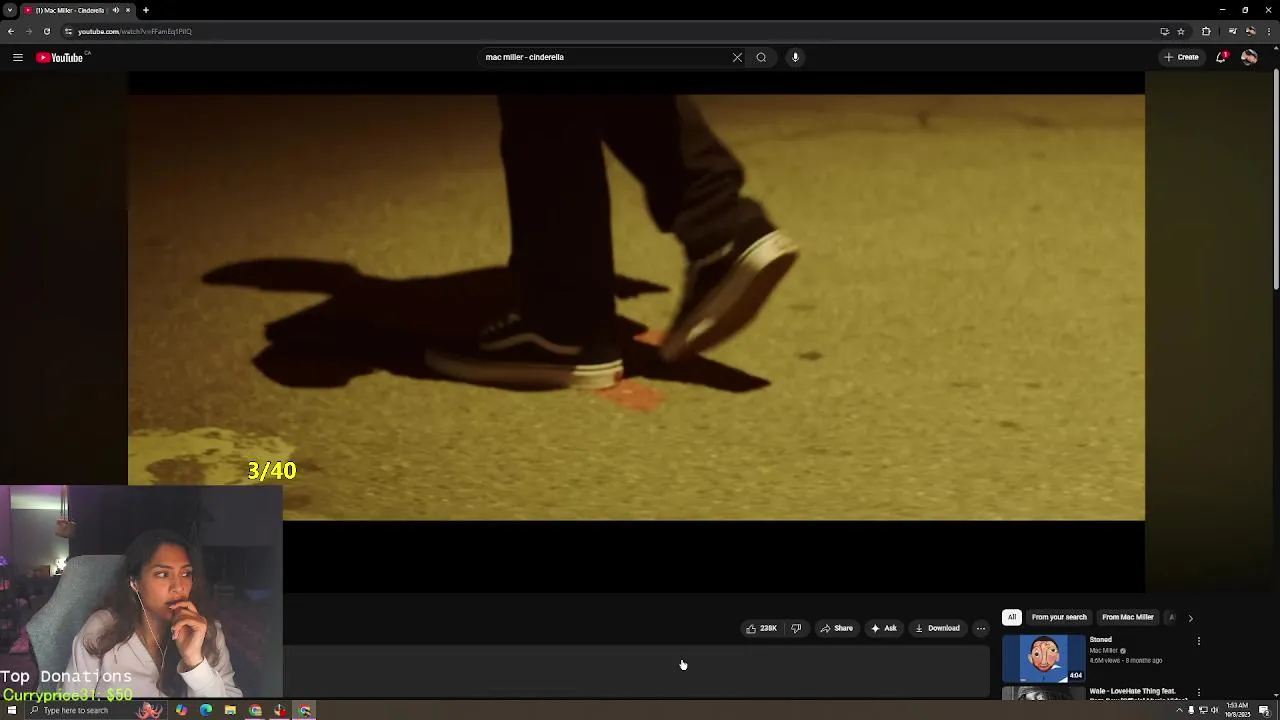Open the install/cast icon in address bar
The height and width of the screenshot is (720, 1280).
tap(1164, 31)
